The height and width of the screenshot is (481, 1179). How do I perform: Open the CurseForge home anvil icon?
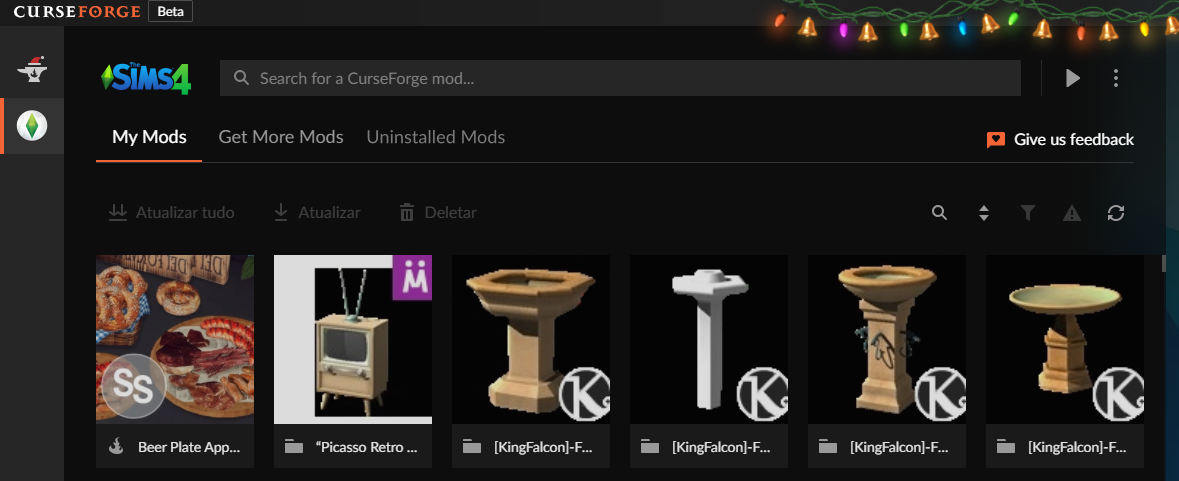click(x=32, y=68)
